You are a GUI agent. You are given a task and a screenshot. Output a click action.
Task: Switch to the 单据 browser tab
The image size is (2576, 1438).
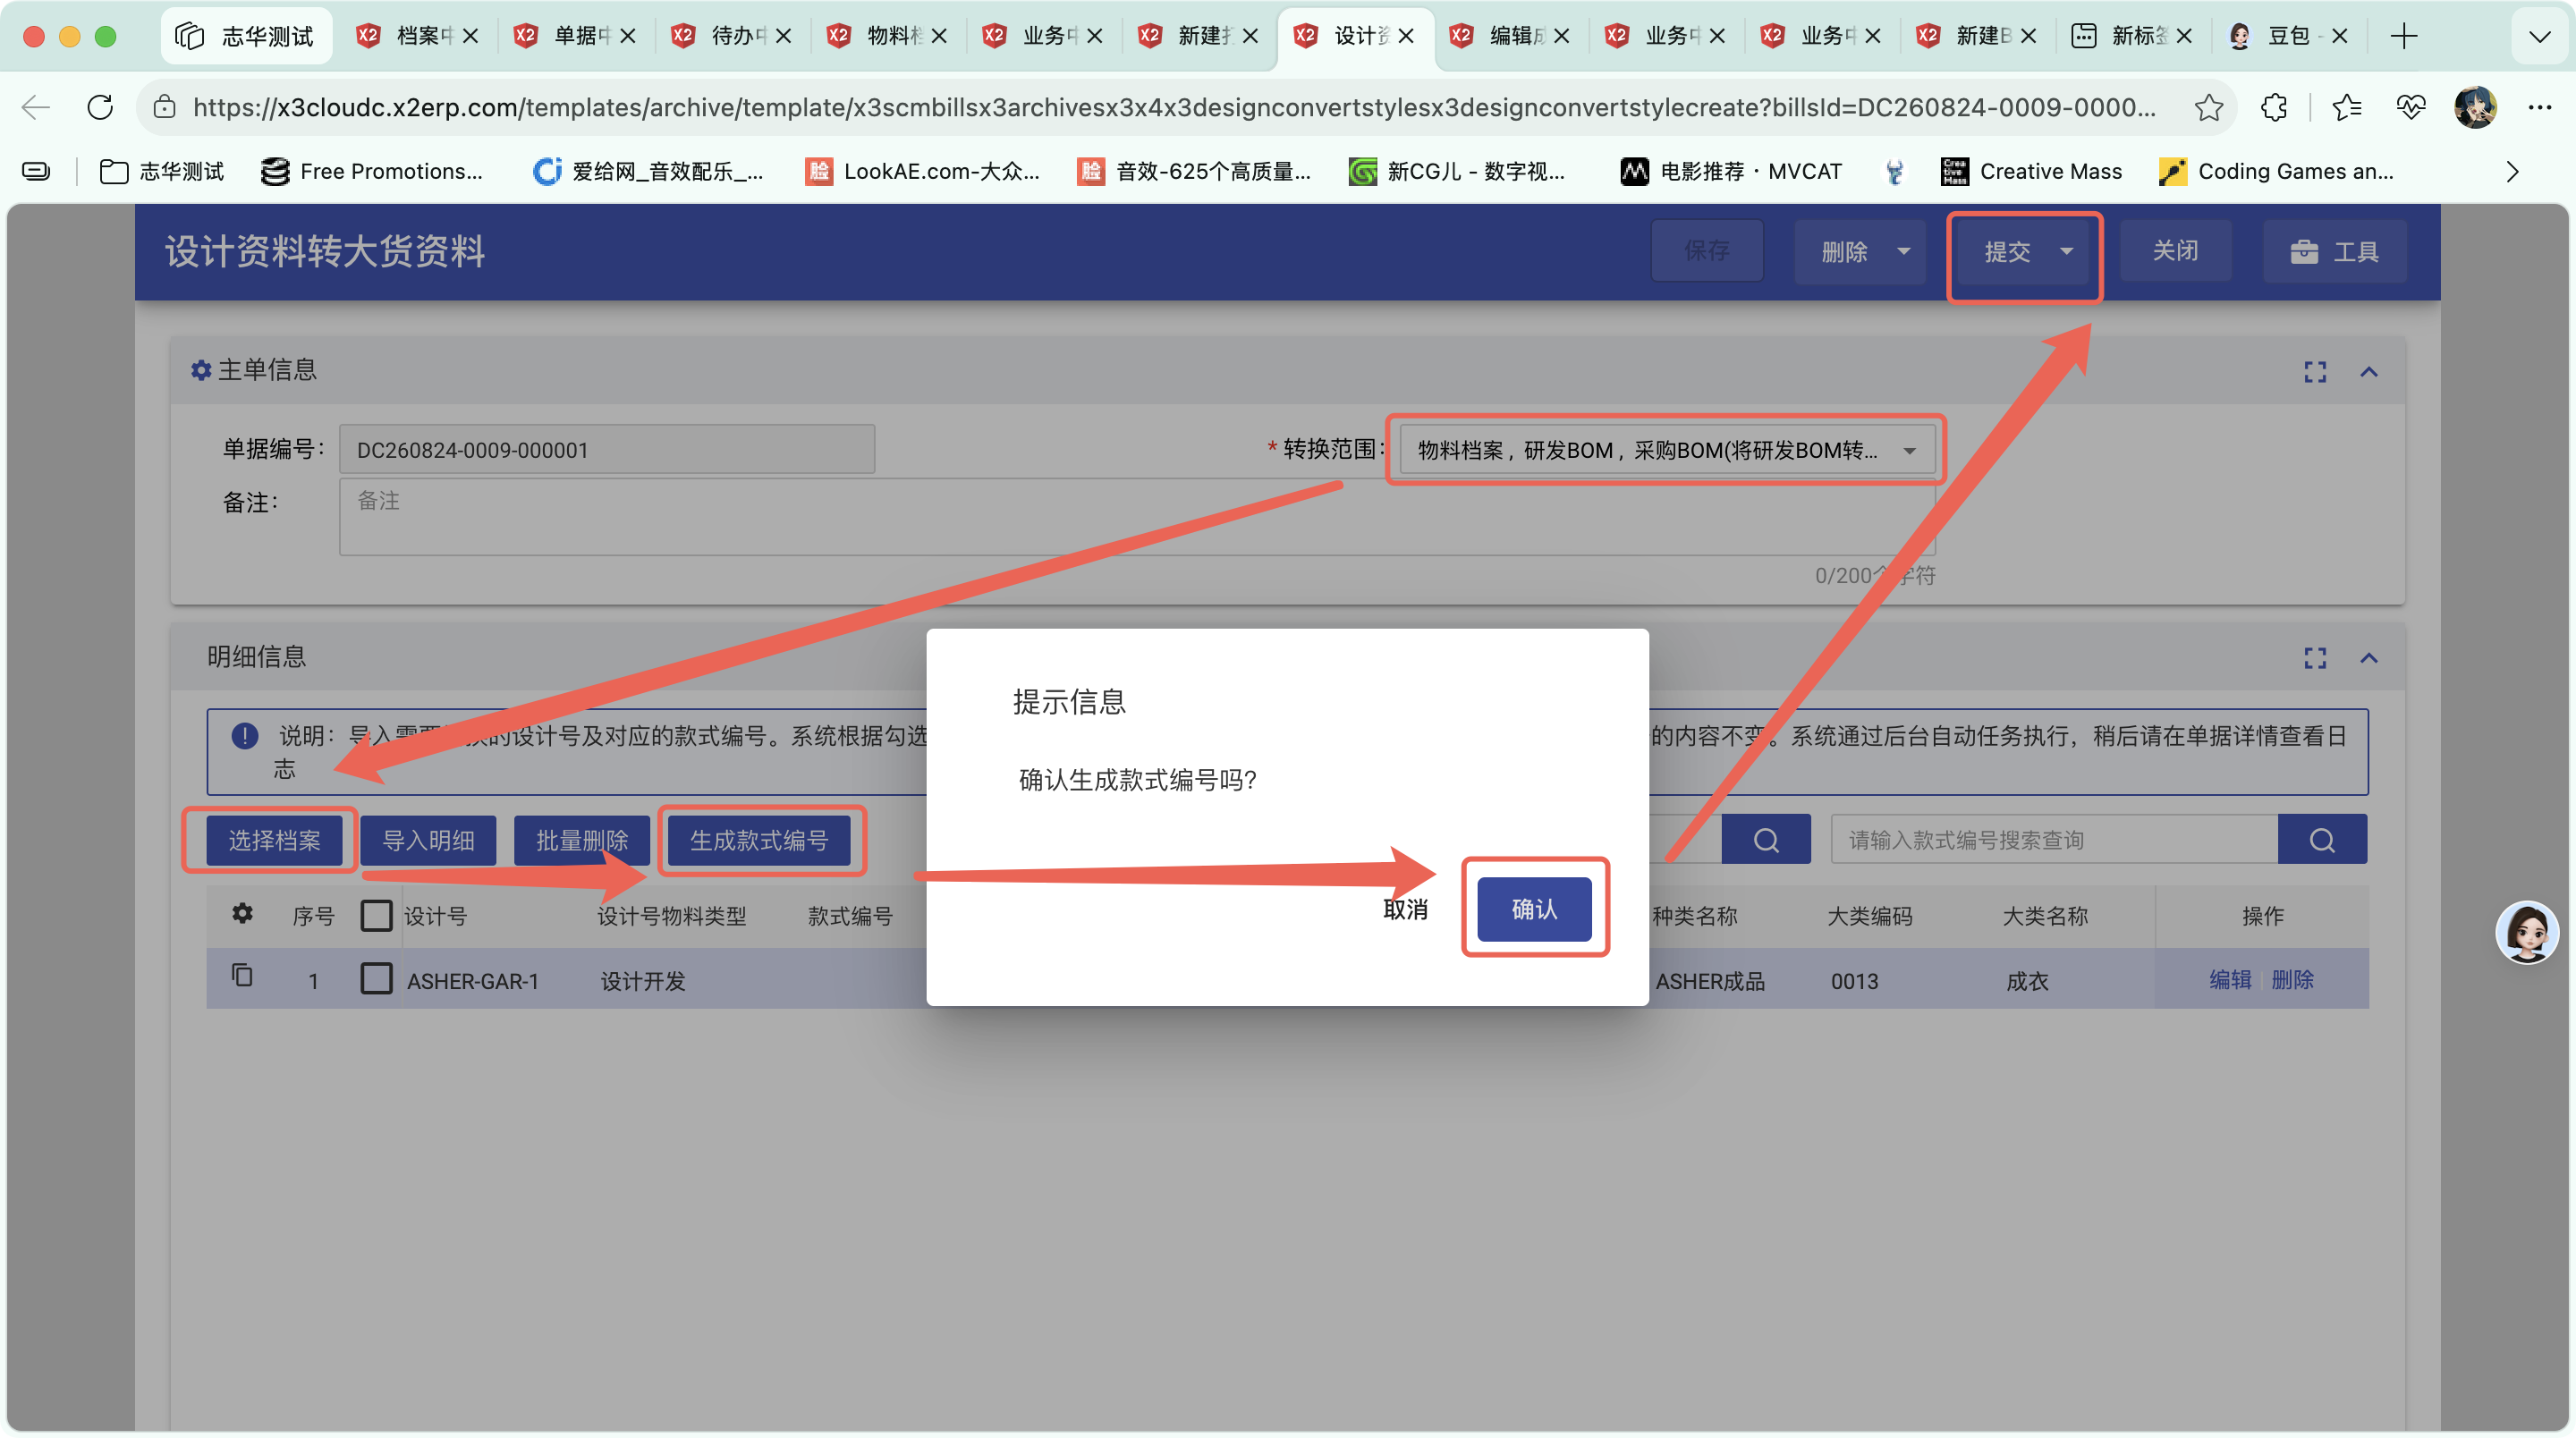tap(574, 36)
